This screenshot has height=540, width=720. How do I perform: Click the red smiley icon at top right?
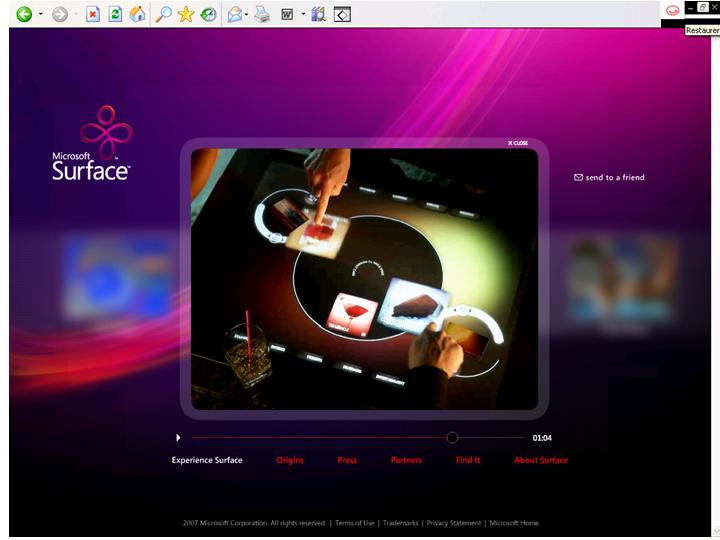tap(672, 10)
